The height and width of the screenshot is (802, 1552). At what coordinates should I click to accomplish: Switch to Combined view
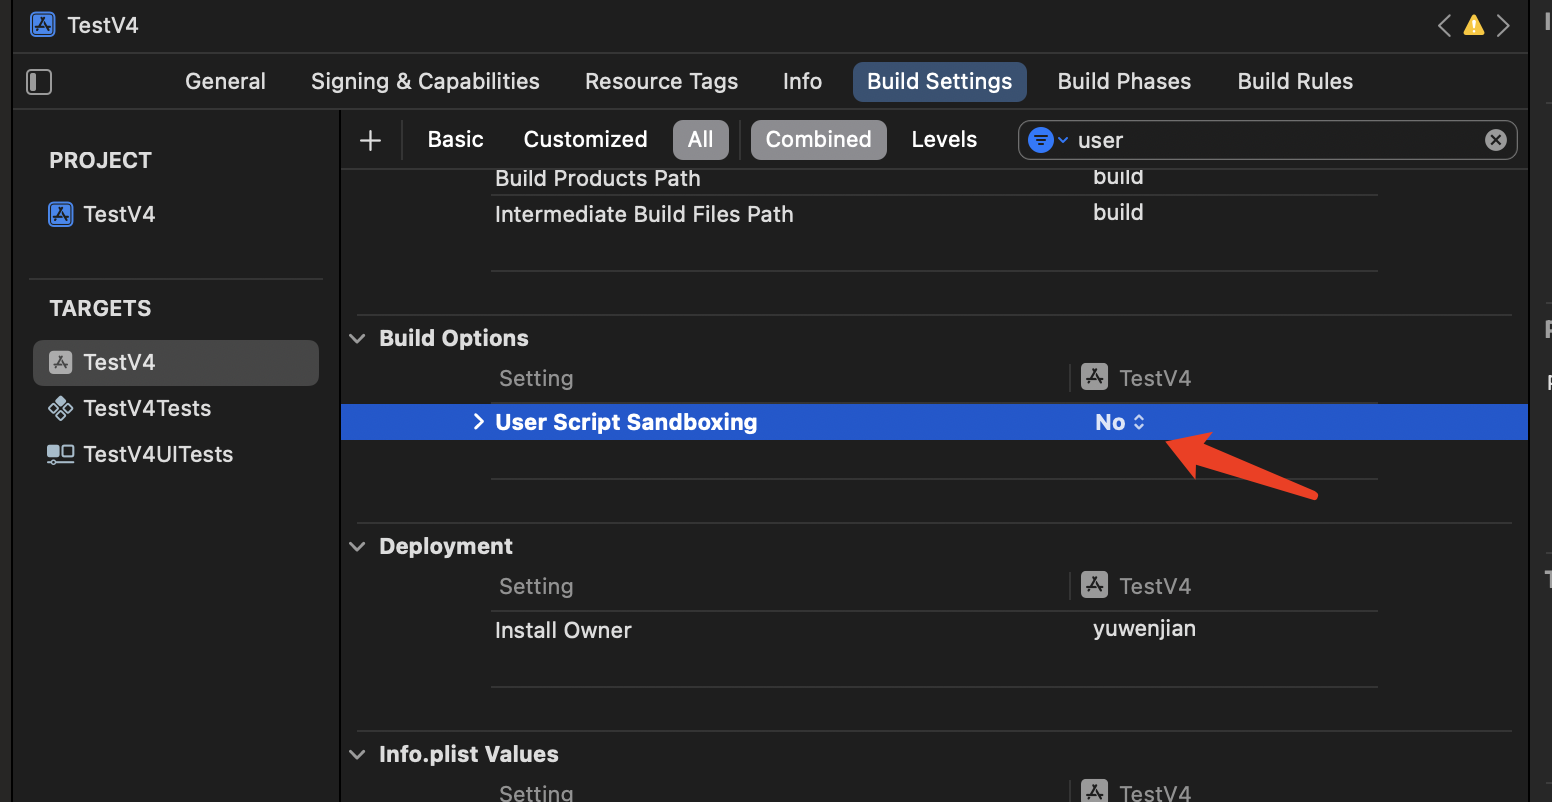tap(818, 140)
